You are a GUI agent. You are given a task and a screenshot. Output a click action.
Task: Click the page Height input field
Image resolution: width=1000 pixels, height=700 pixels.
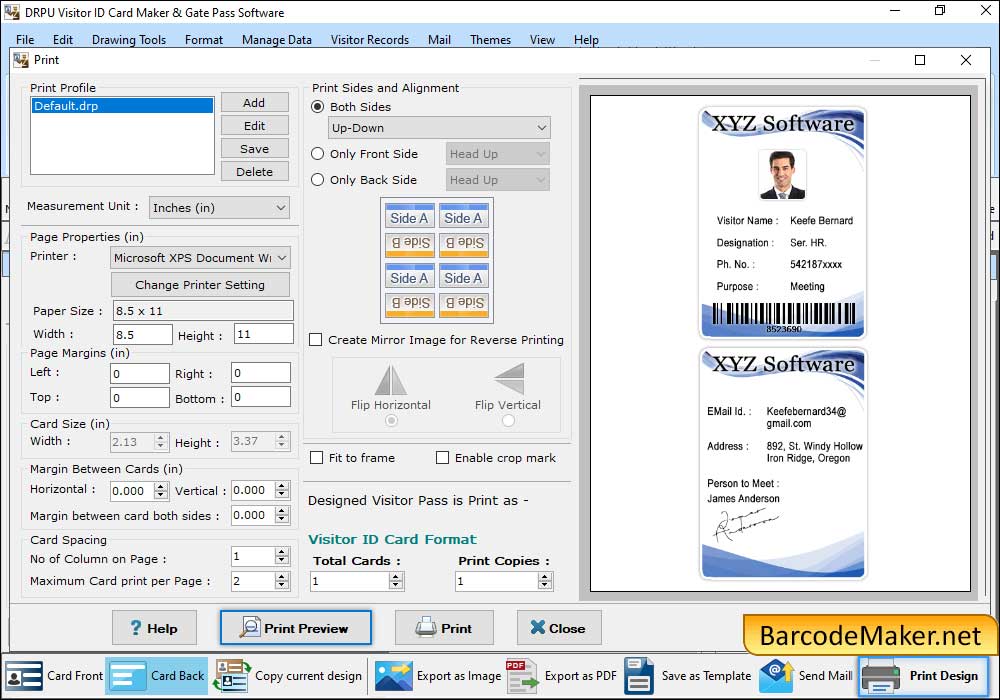coord(264,334)
